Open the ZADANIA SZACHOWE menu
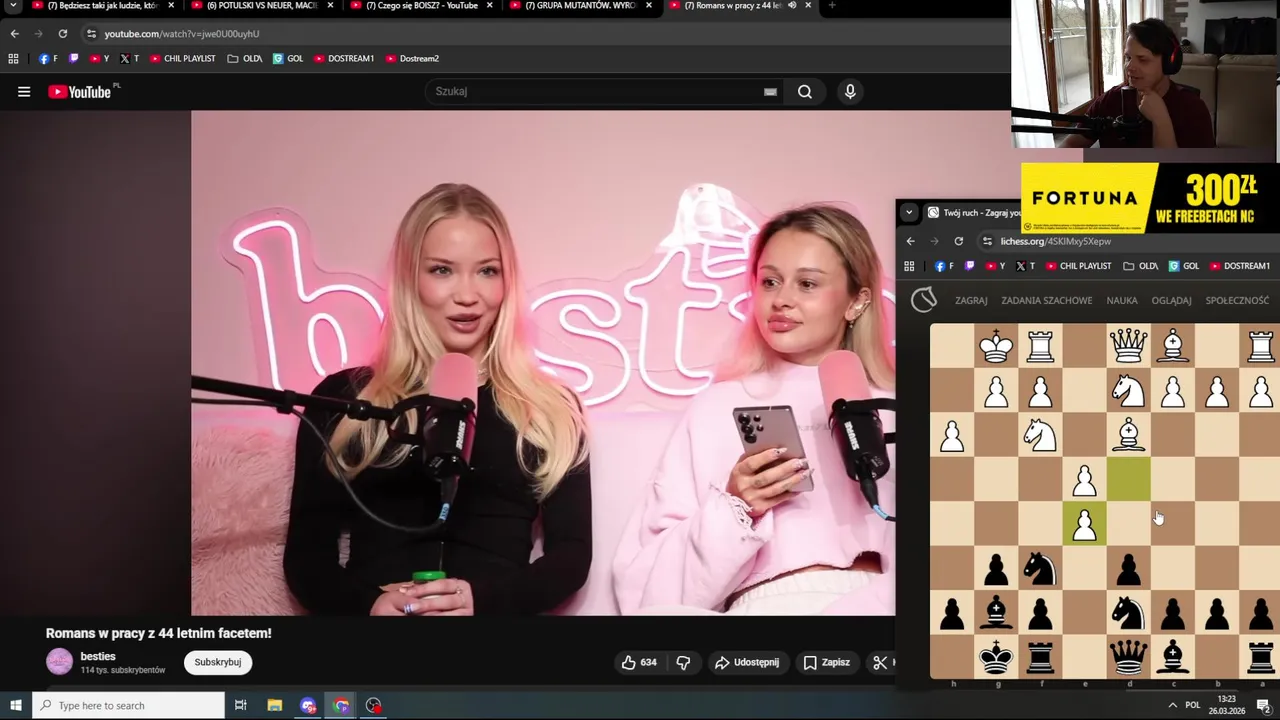1280x720 pixels. coord(1047,300)
